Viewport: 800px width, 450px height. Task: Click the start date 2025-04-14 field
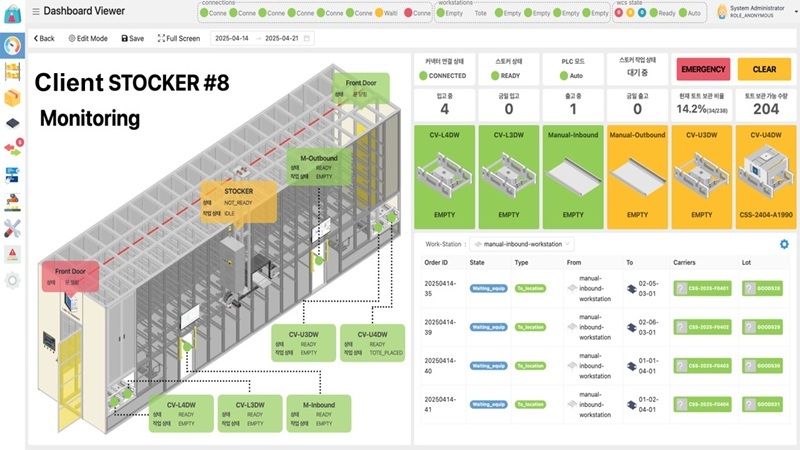[x=232, y=38]
